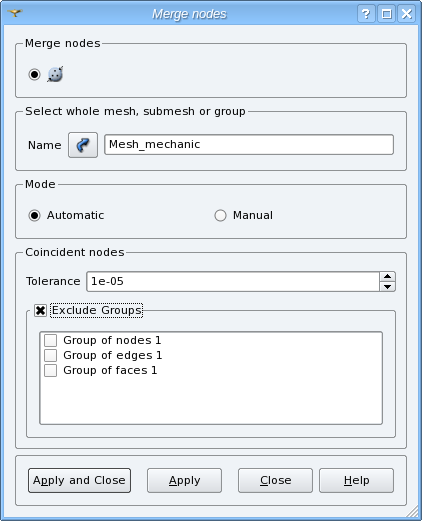This screenshot has width=422, height=521.
Task: Click the SALOME logo icon in title bar
Action: coord(15,13)
